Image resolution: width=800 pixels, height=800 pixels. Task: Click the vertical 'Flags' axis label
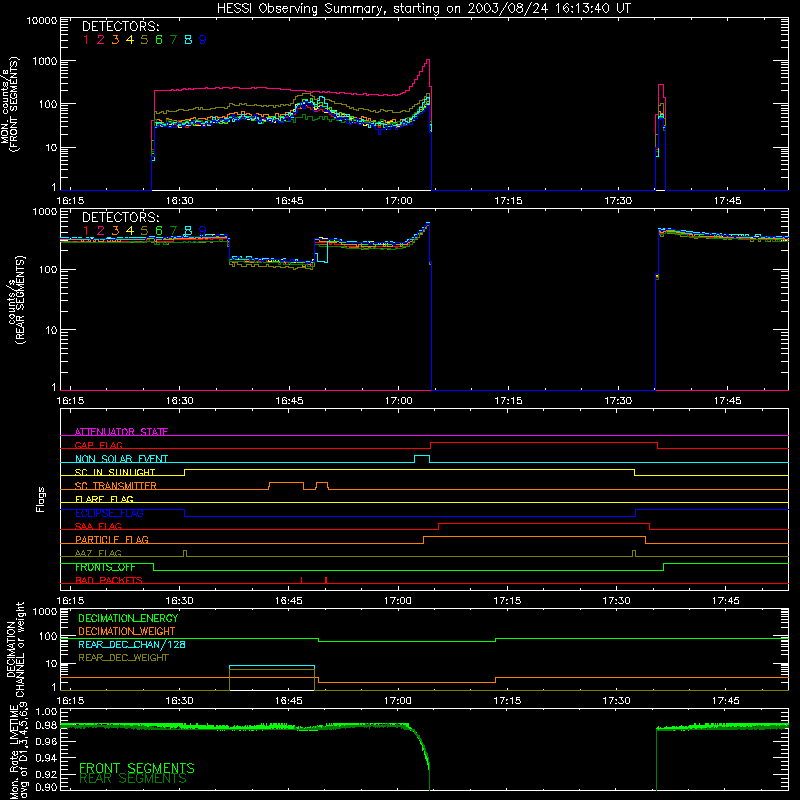pyautogui.click(x=41, y=499)
